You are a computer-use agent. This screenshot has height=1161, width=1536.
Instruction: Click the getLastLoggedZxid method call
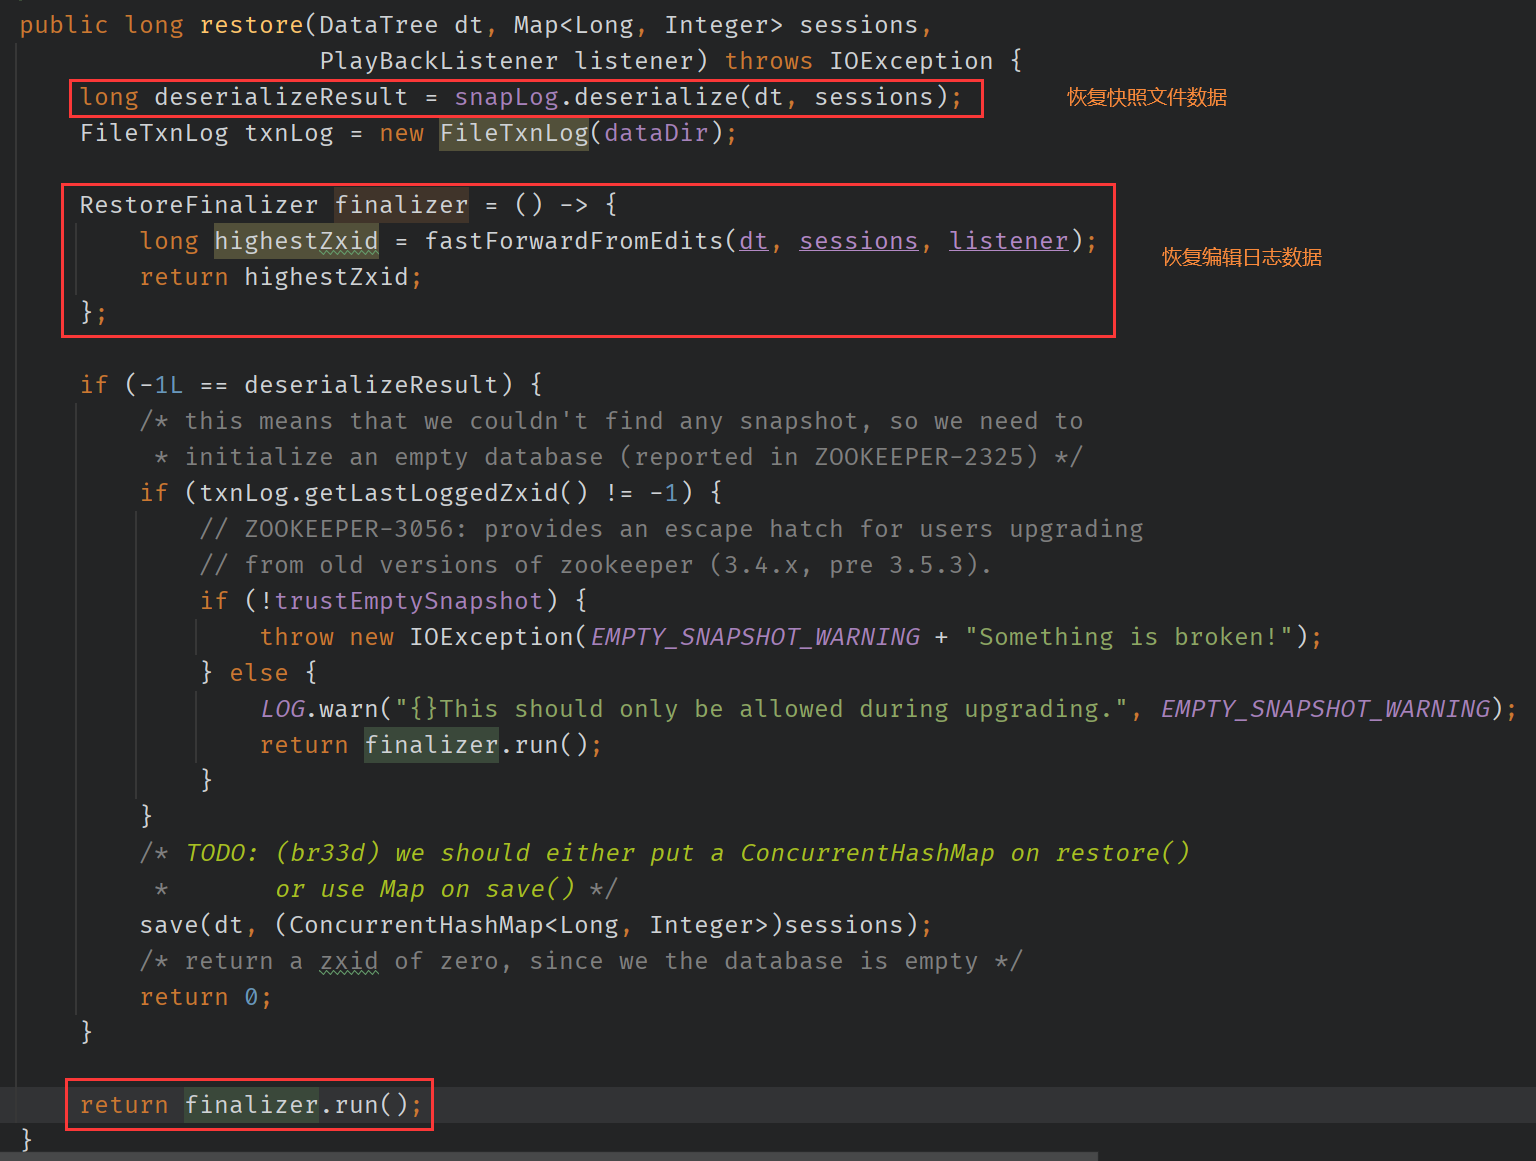pyautogui.click(x=431, y=493)
